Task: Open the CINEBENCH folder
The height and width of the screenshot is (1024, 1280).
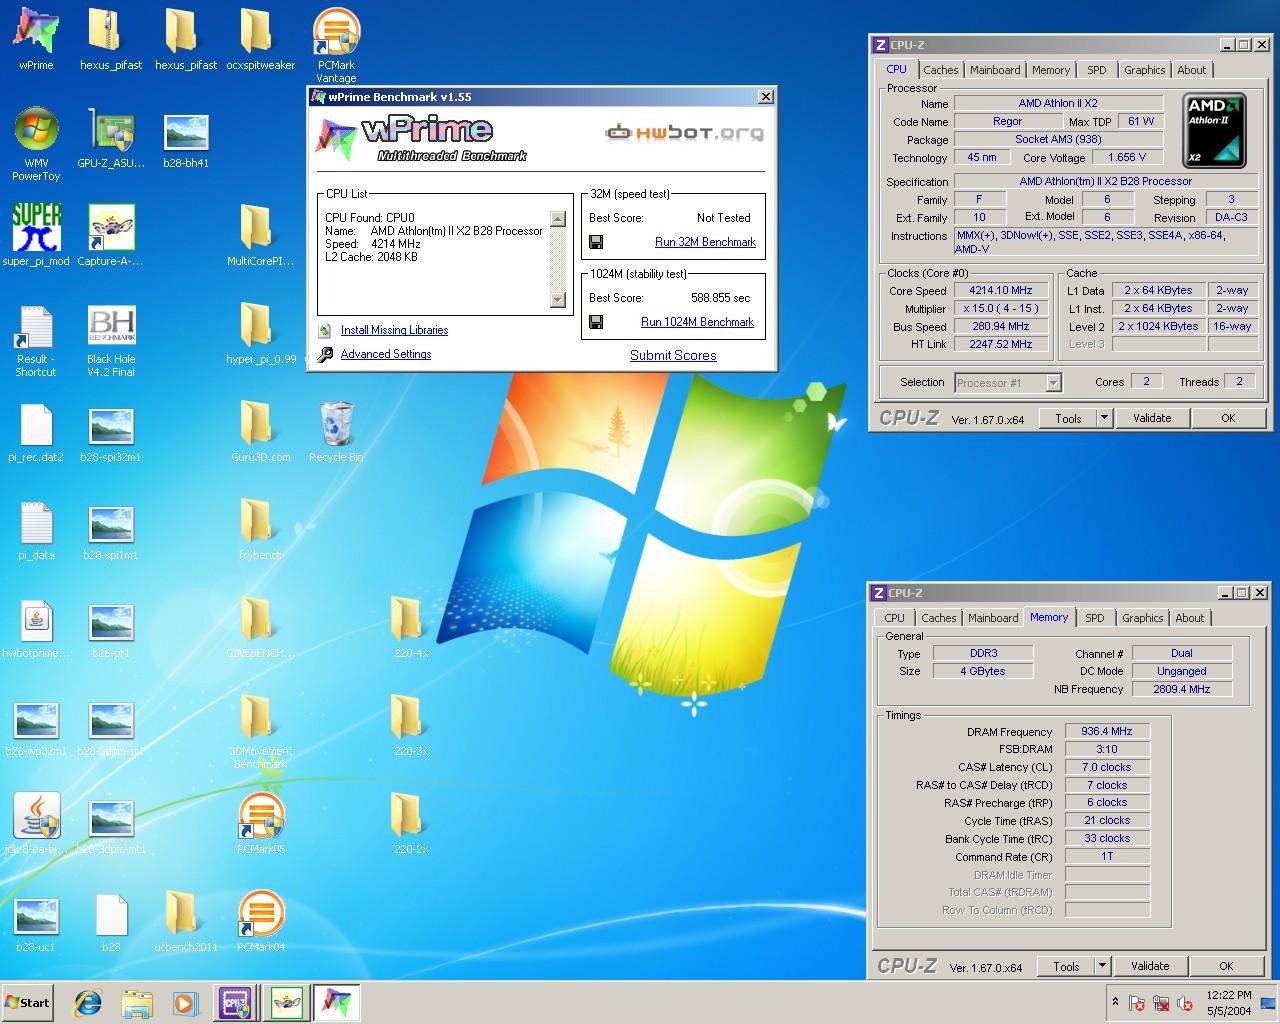Action: [260, 627]
